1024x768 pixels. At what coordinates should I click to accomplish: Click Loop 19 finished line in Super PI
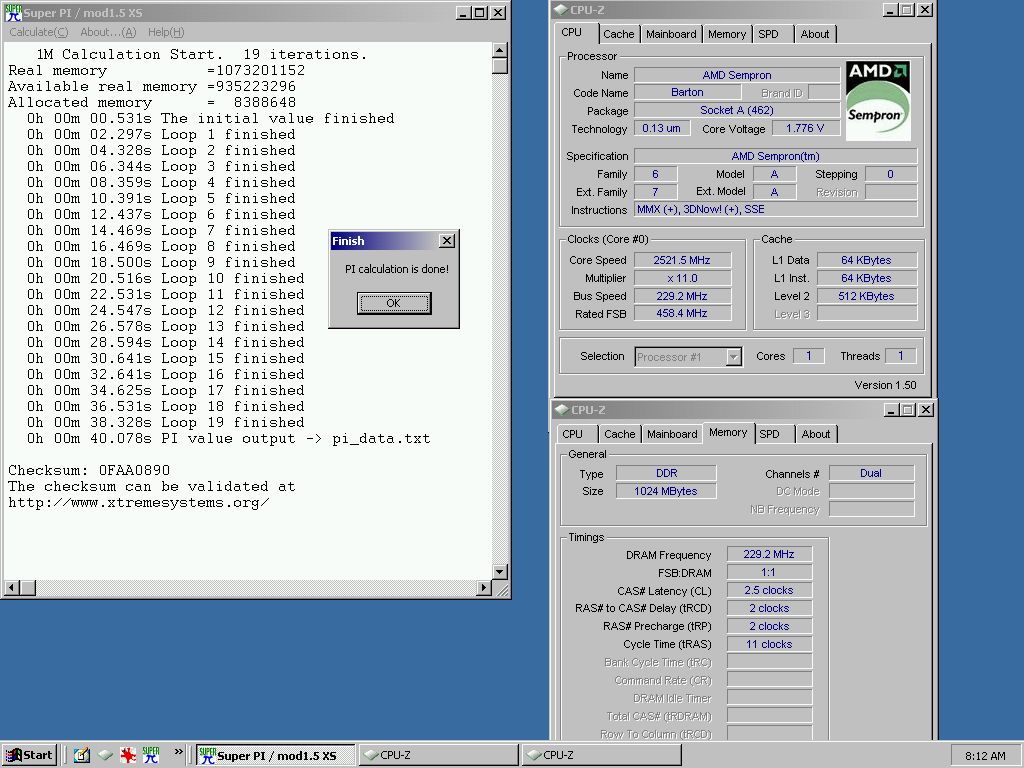[165, 422]
